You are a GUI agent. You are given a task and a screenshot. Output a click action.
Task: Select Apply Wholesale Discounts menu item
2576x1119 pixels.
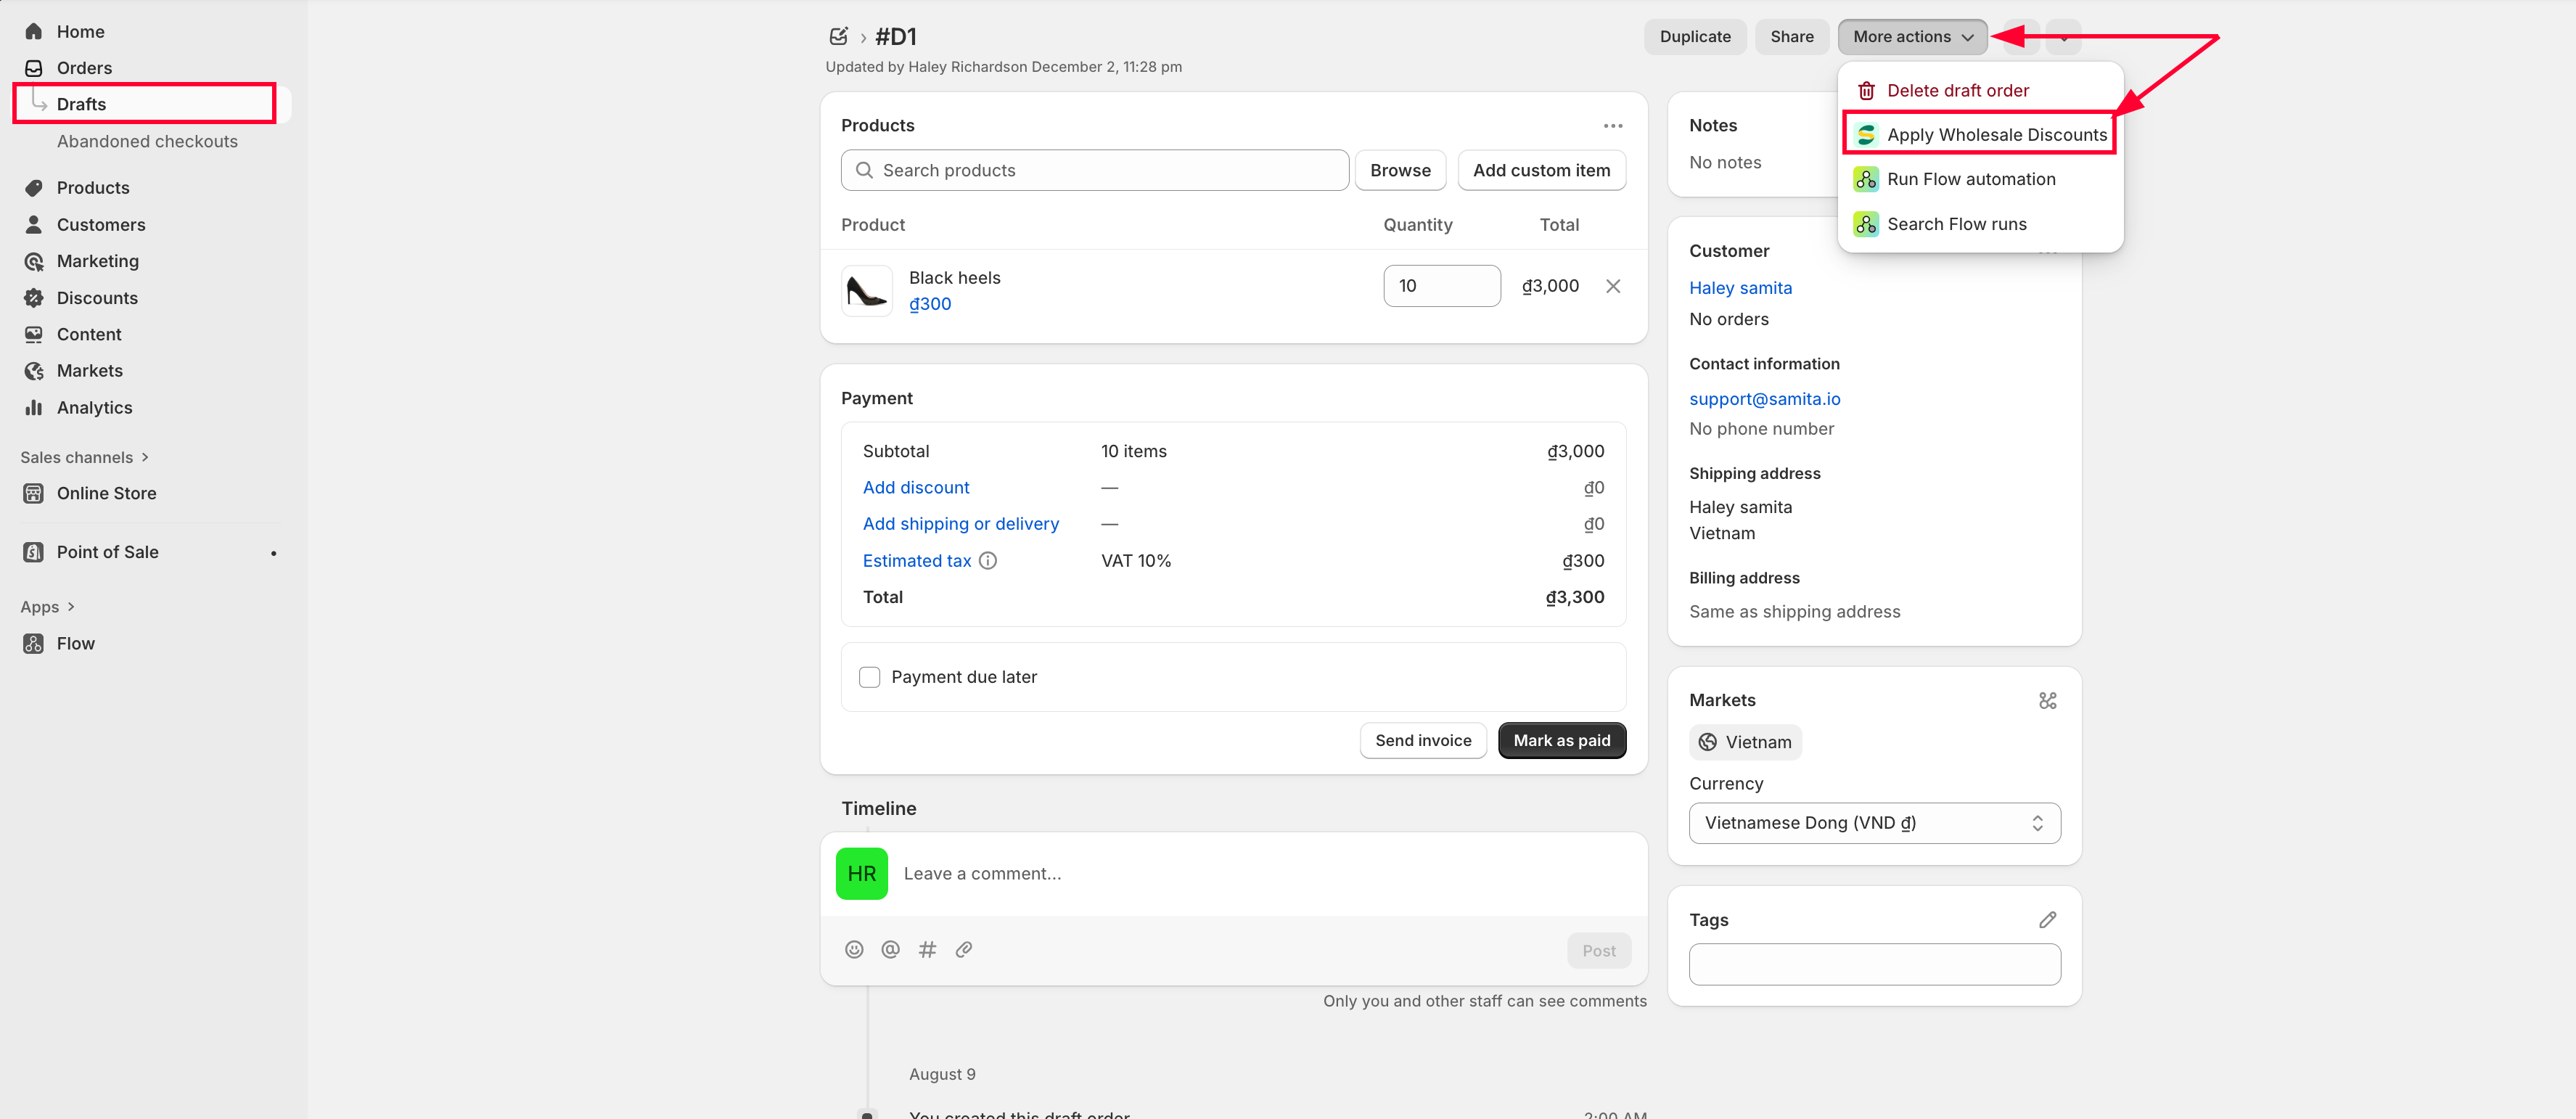1995,135
